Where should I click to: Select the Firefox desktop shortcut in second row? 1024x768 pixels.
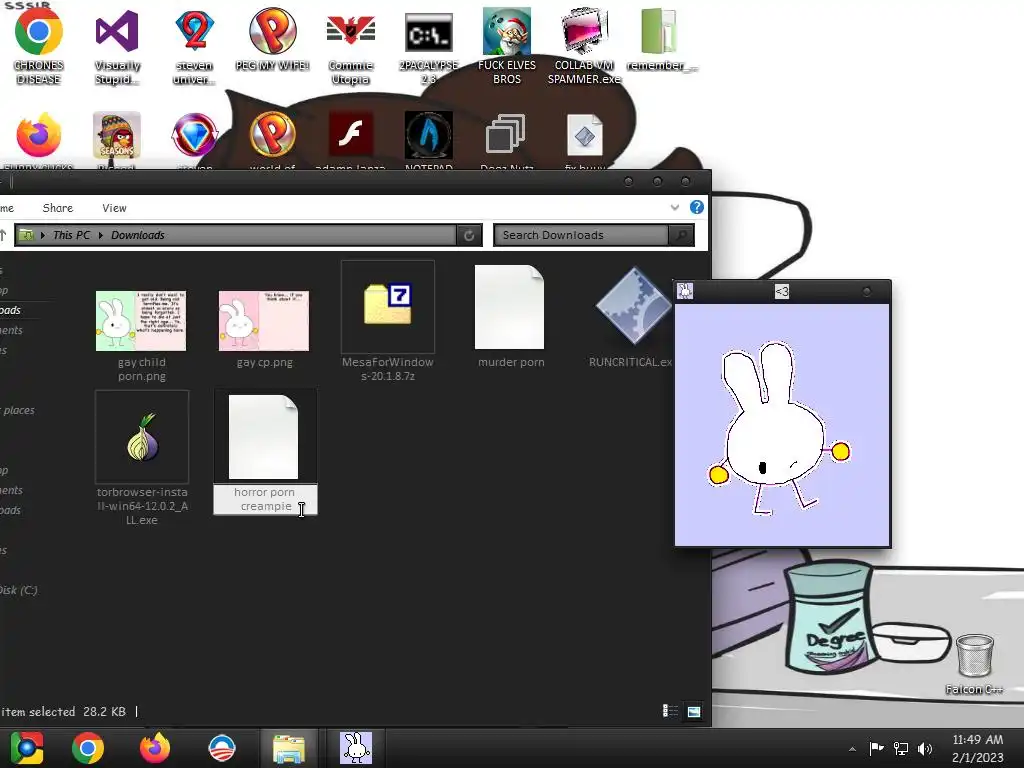[x=39, y=135]
